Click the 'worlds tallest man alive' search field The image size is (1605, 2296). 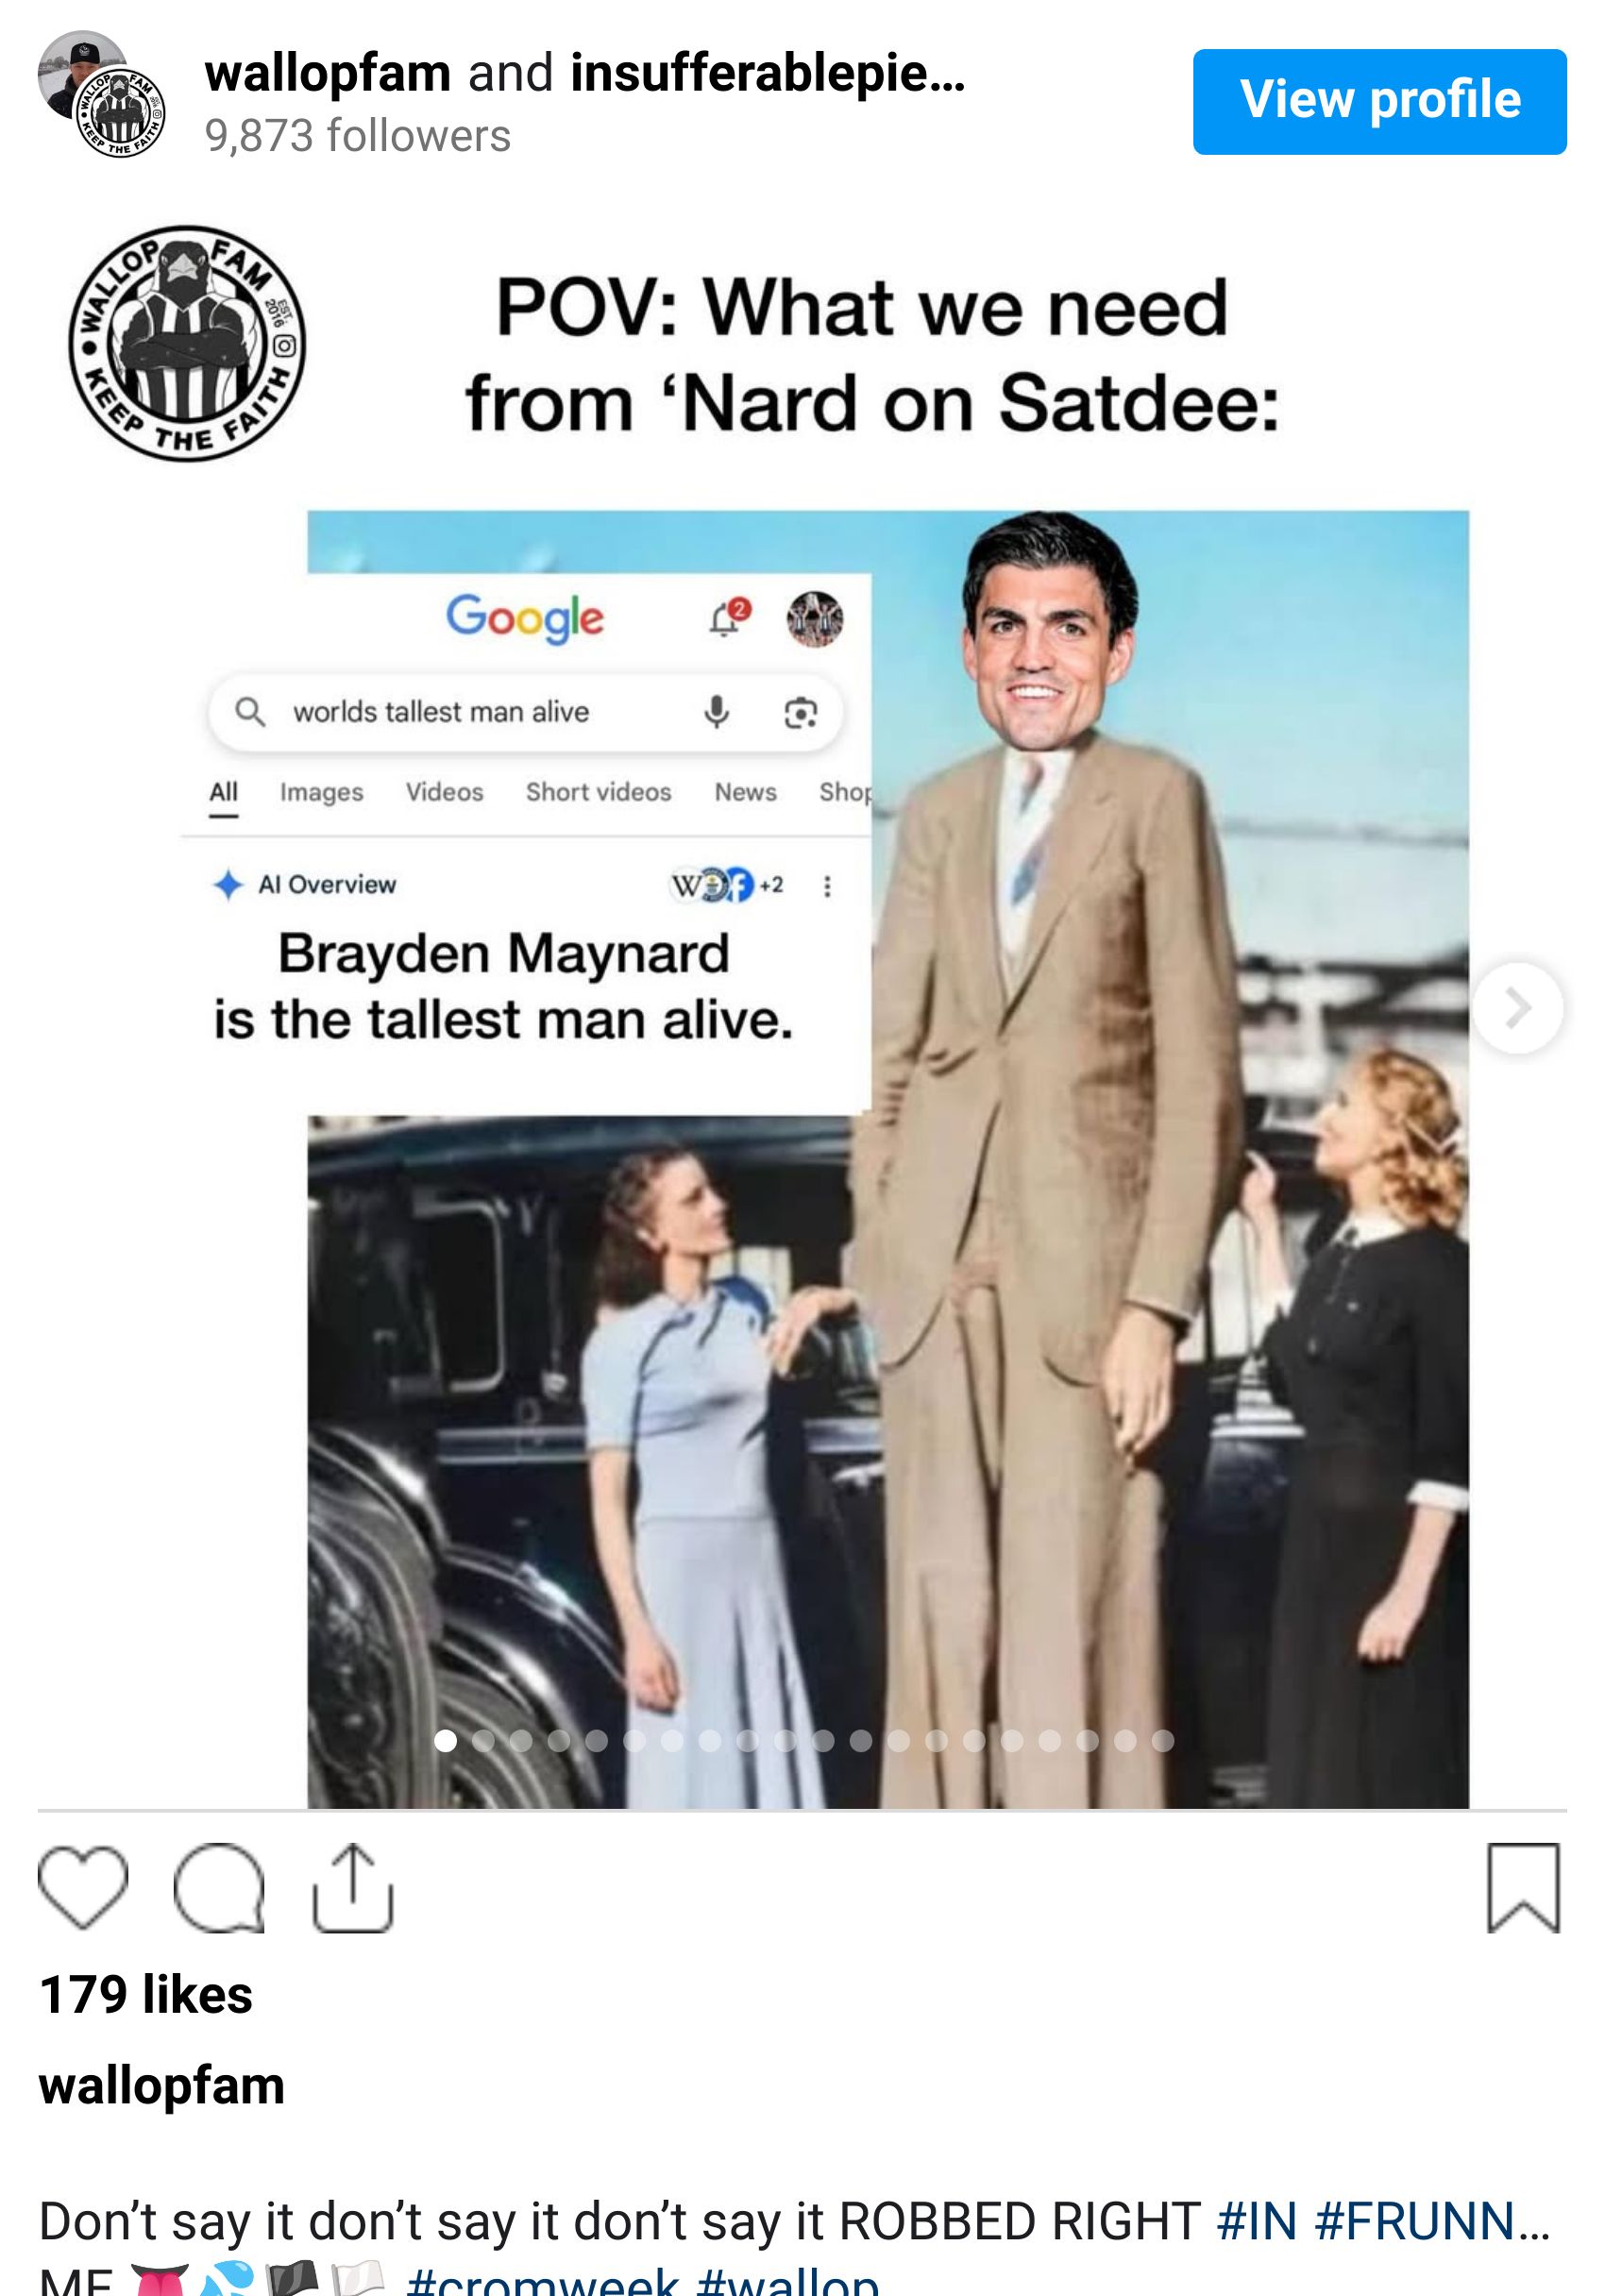[525, 712]
